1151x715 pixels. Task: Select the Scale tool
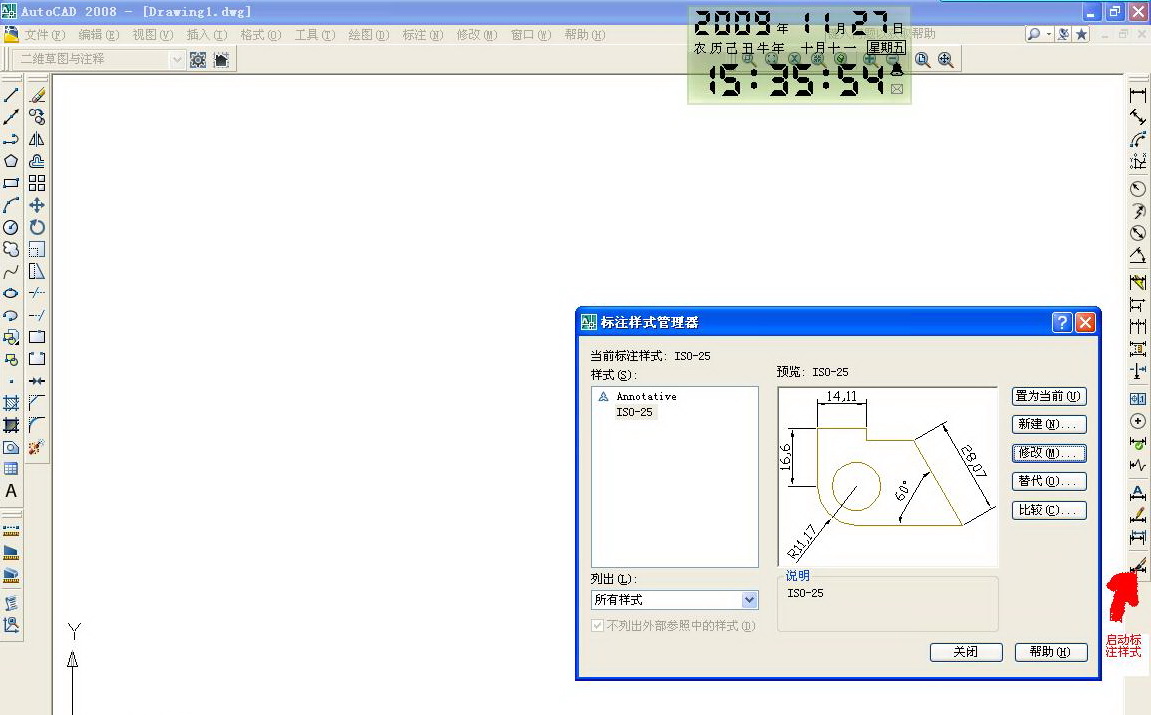(37, 249)
